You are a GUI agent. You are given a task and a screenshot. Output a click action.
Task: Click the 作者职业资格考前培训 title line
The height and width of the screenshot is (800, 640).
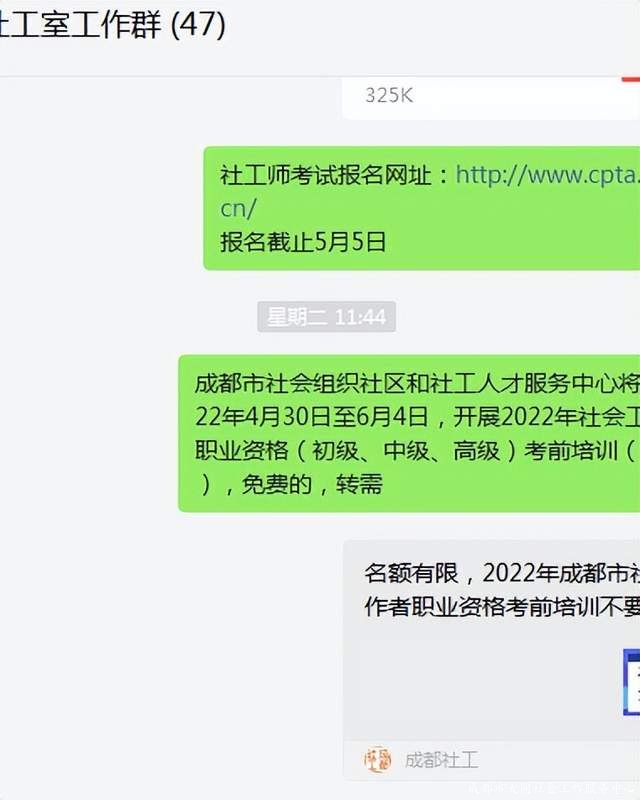[502, 607]
